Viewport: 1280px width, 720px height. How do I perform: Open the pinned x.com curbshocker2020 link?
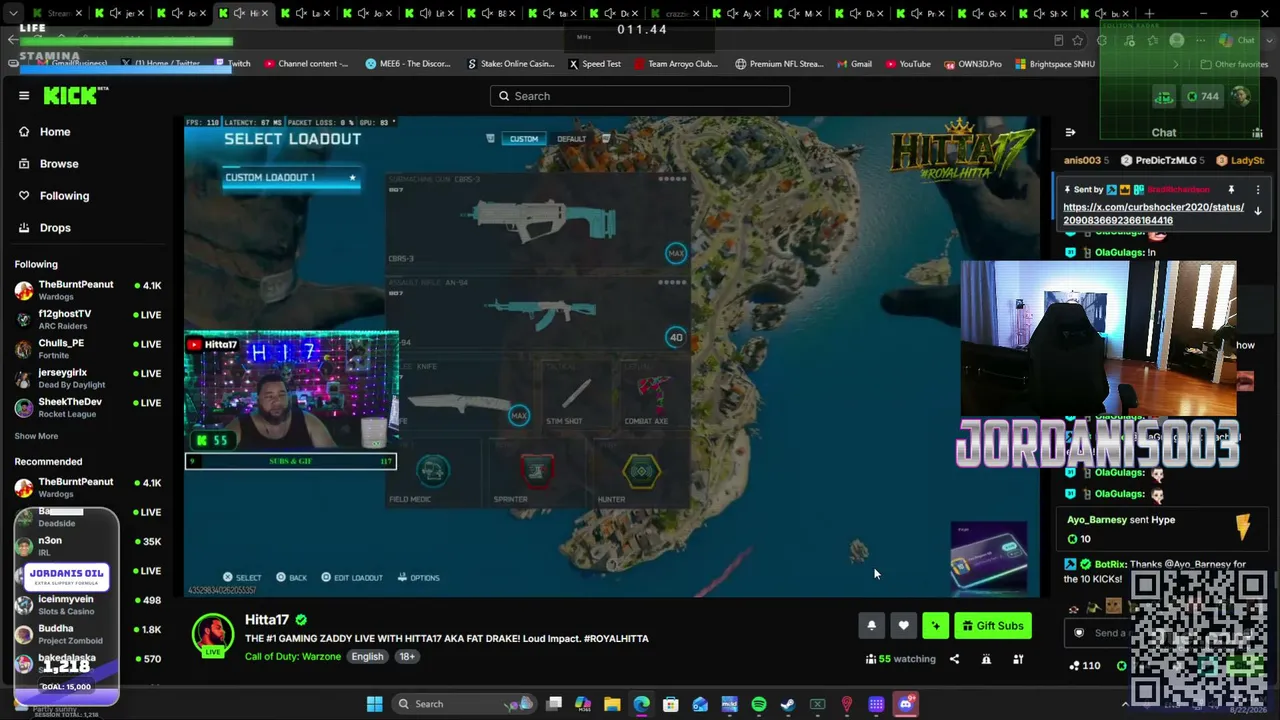coord(1153,214)
